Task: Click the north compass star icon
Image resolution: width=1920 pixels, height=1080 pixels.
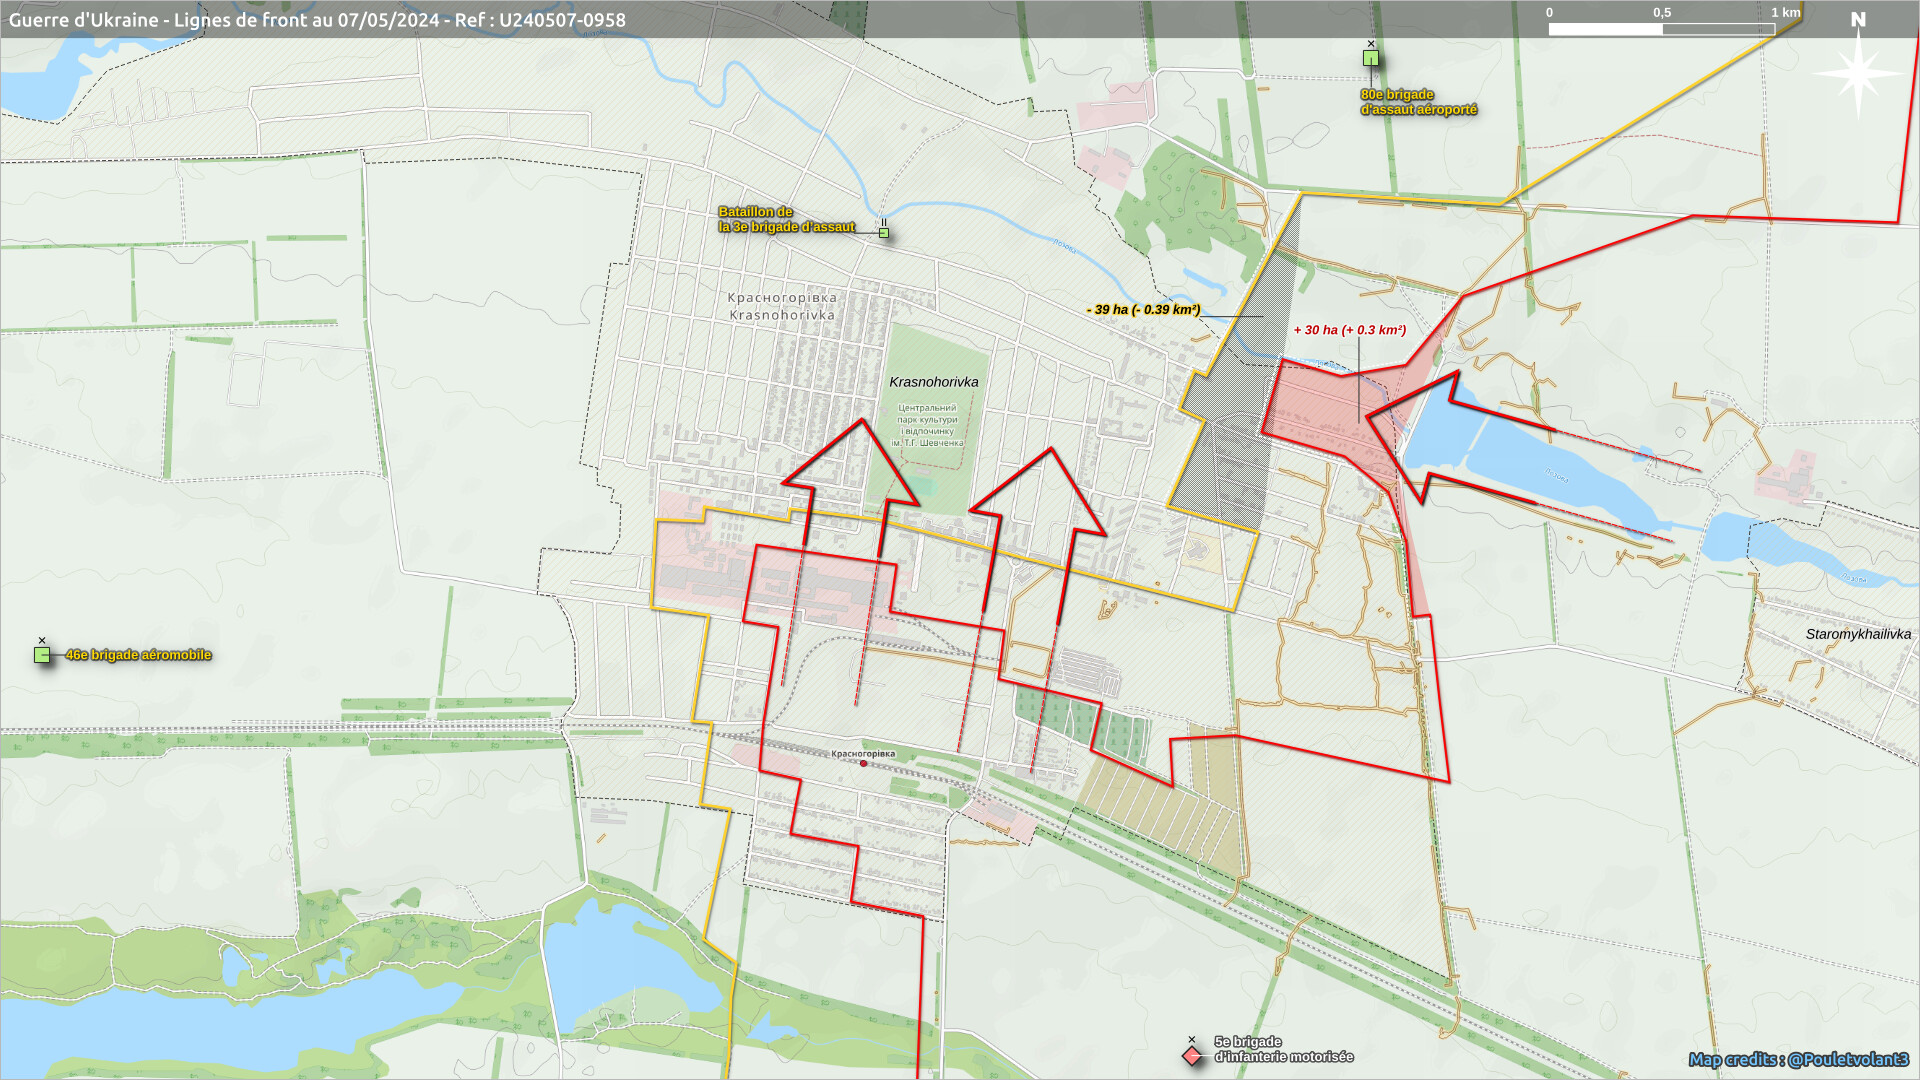Action: tap(1858, 72)
